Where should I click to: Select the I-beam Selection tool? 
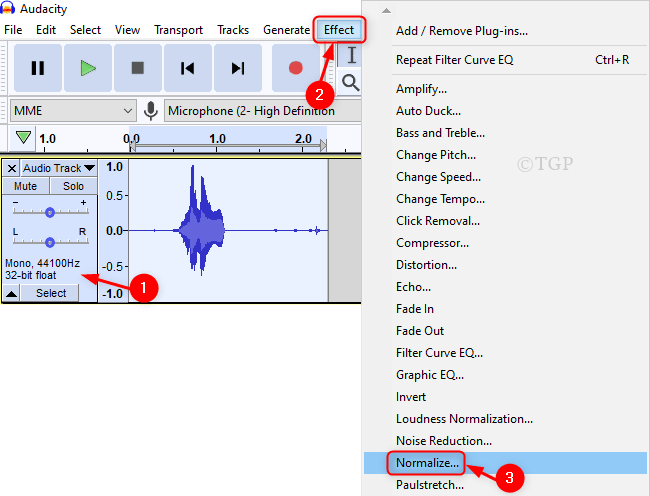(351, 55)
